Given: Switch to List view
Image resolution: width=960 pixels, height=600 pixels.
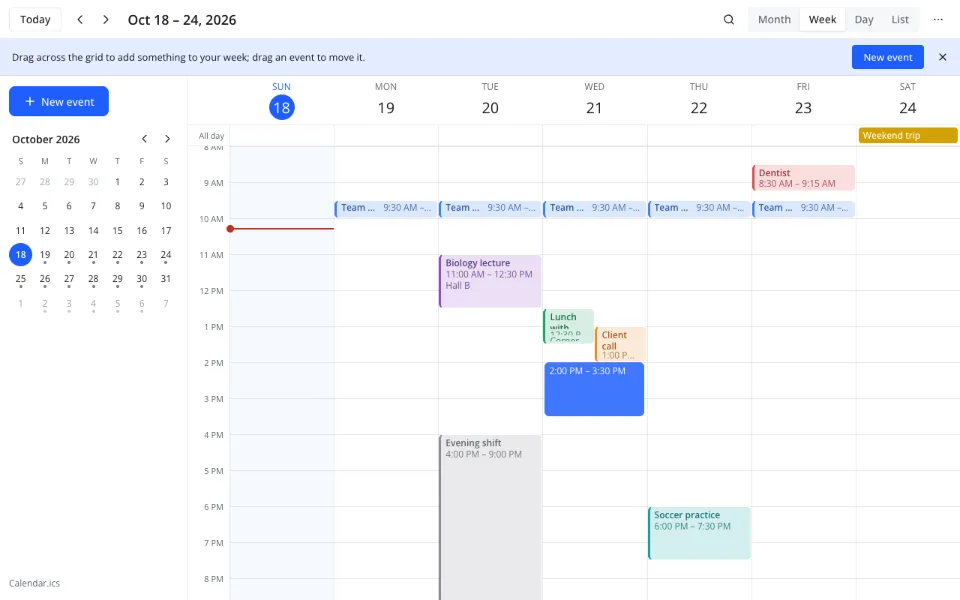Looking at the screenshot, I should 900,20.
